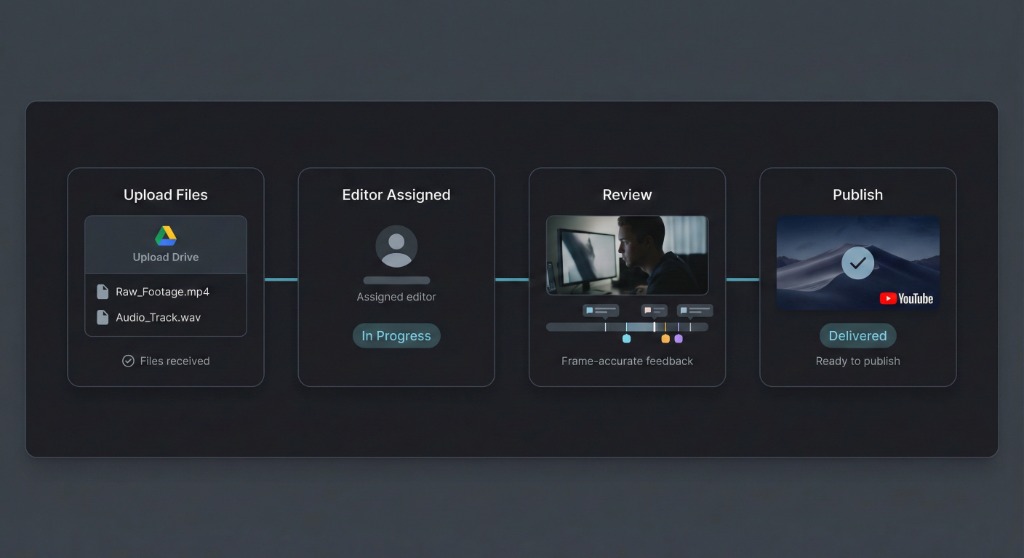Screen dimensions: 1024x558
Task: Click the middle comment bubble above the timeline
Action: pyautogui.click(x=654, y=310)
